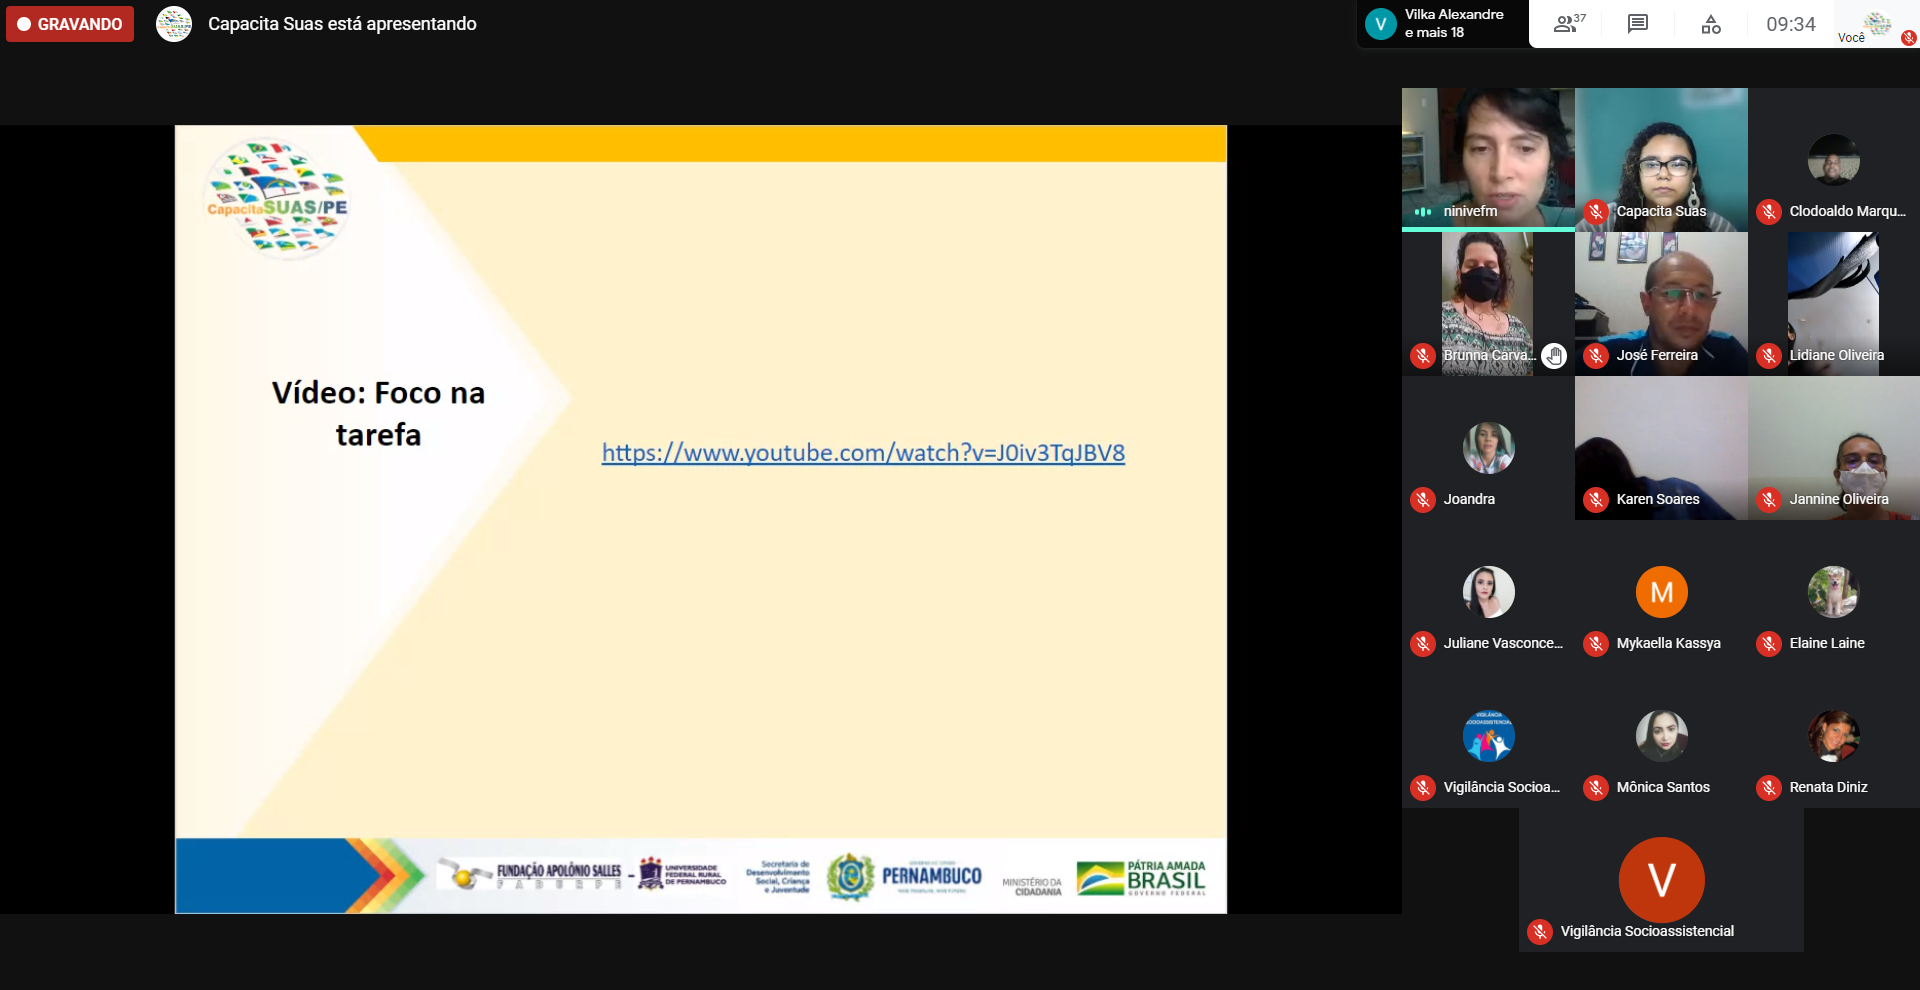Image resolution: width=1920 pixels, height=990 pixels.
Task: Click muted mic icon beside Renata Diniz
Action: [1769, 787]
